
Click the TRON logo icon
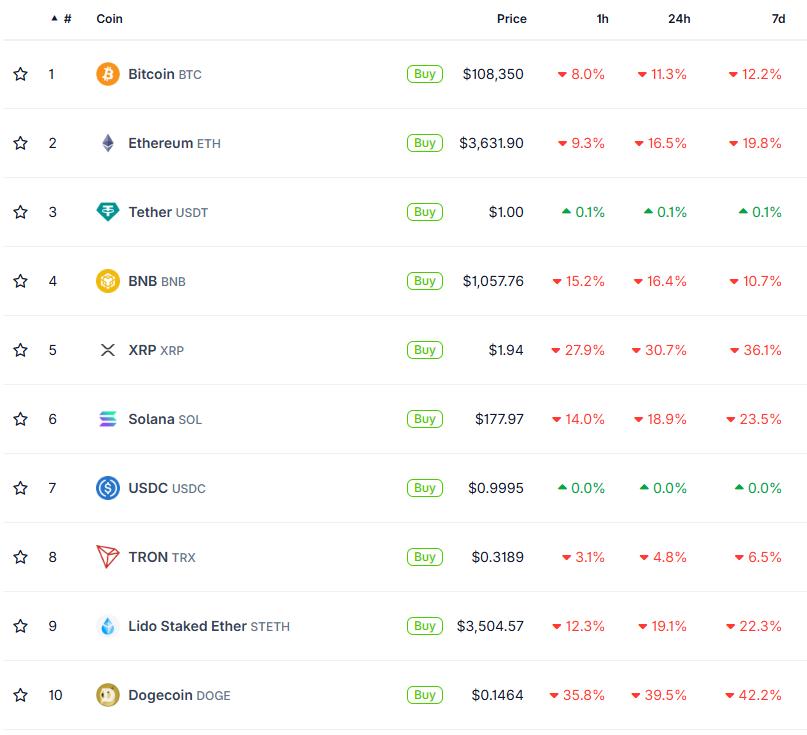pos(107,557)
